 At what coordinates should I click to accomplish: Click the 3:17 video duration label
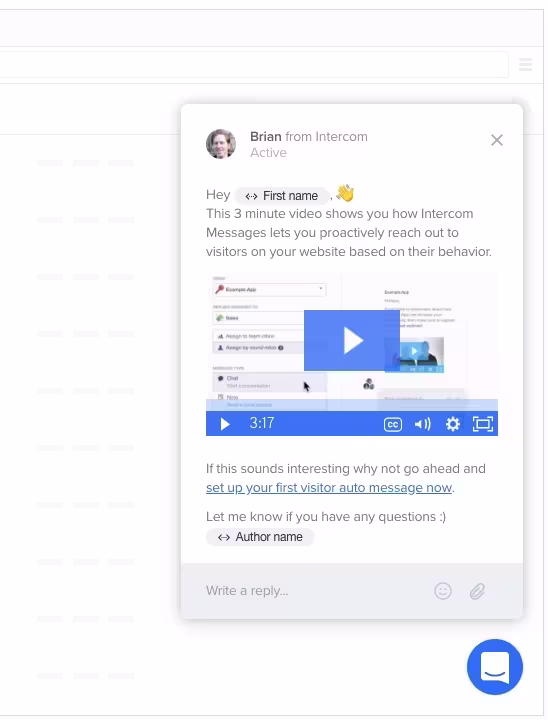262,423
